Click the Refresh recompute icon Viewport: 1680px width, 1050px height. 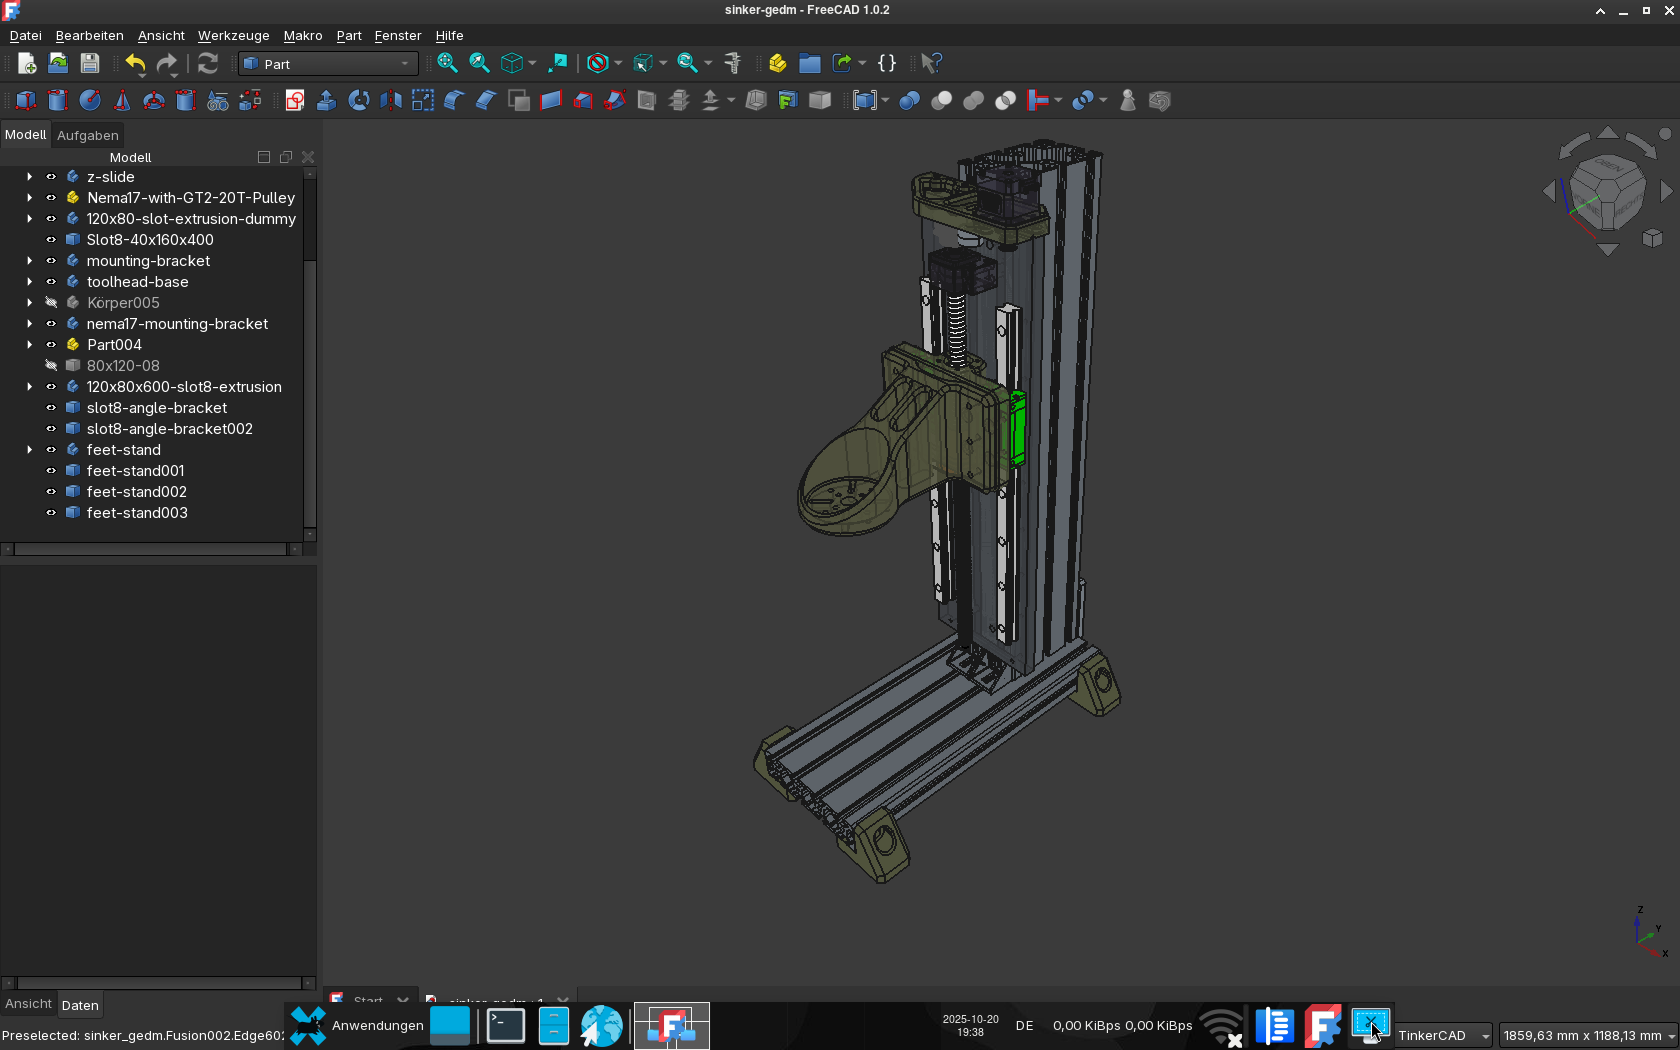208,63
